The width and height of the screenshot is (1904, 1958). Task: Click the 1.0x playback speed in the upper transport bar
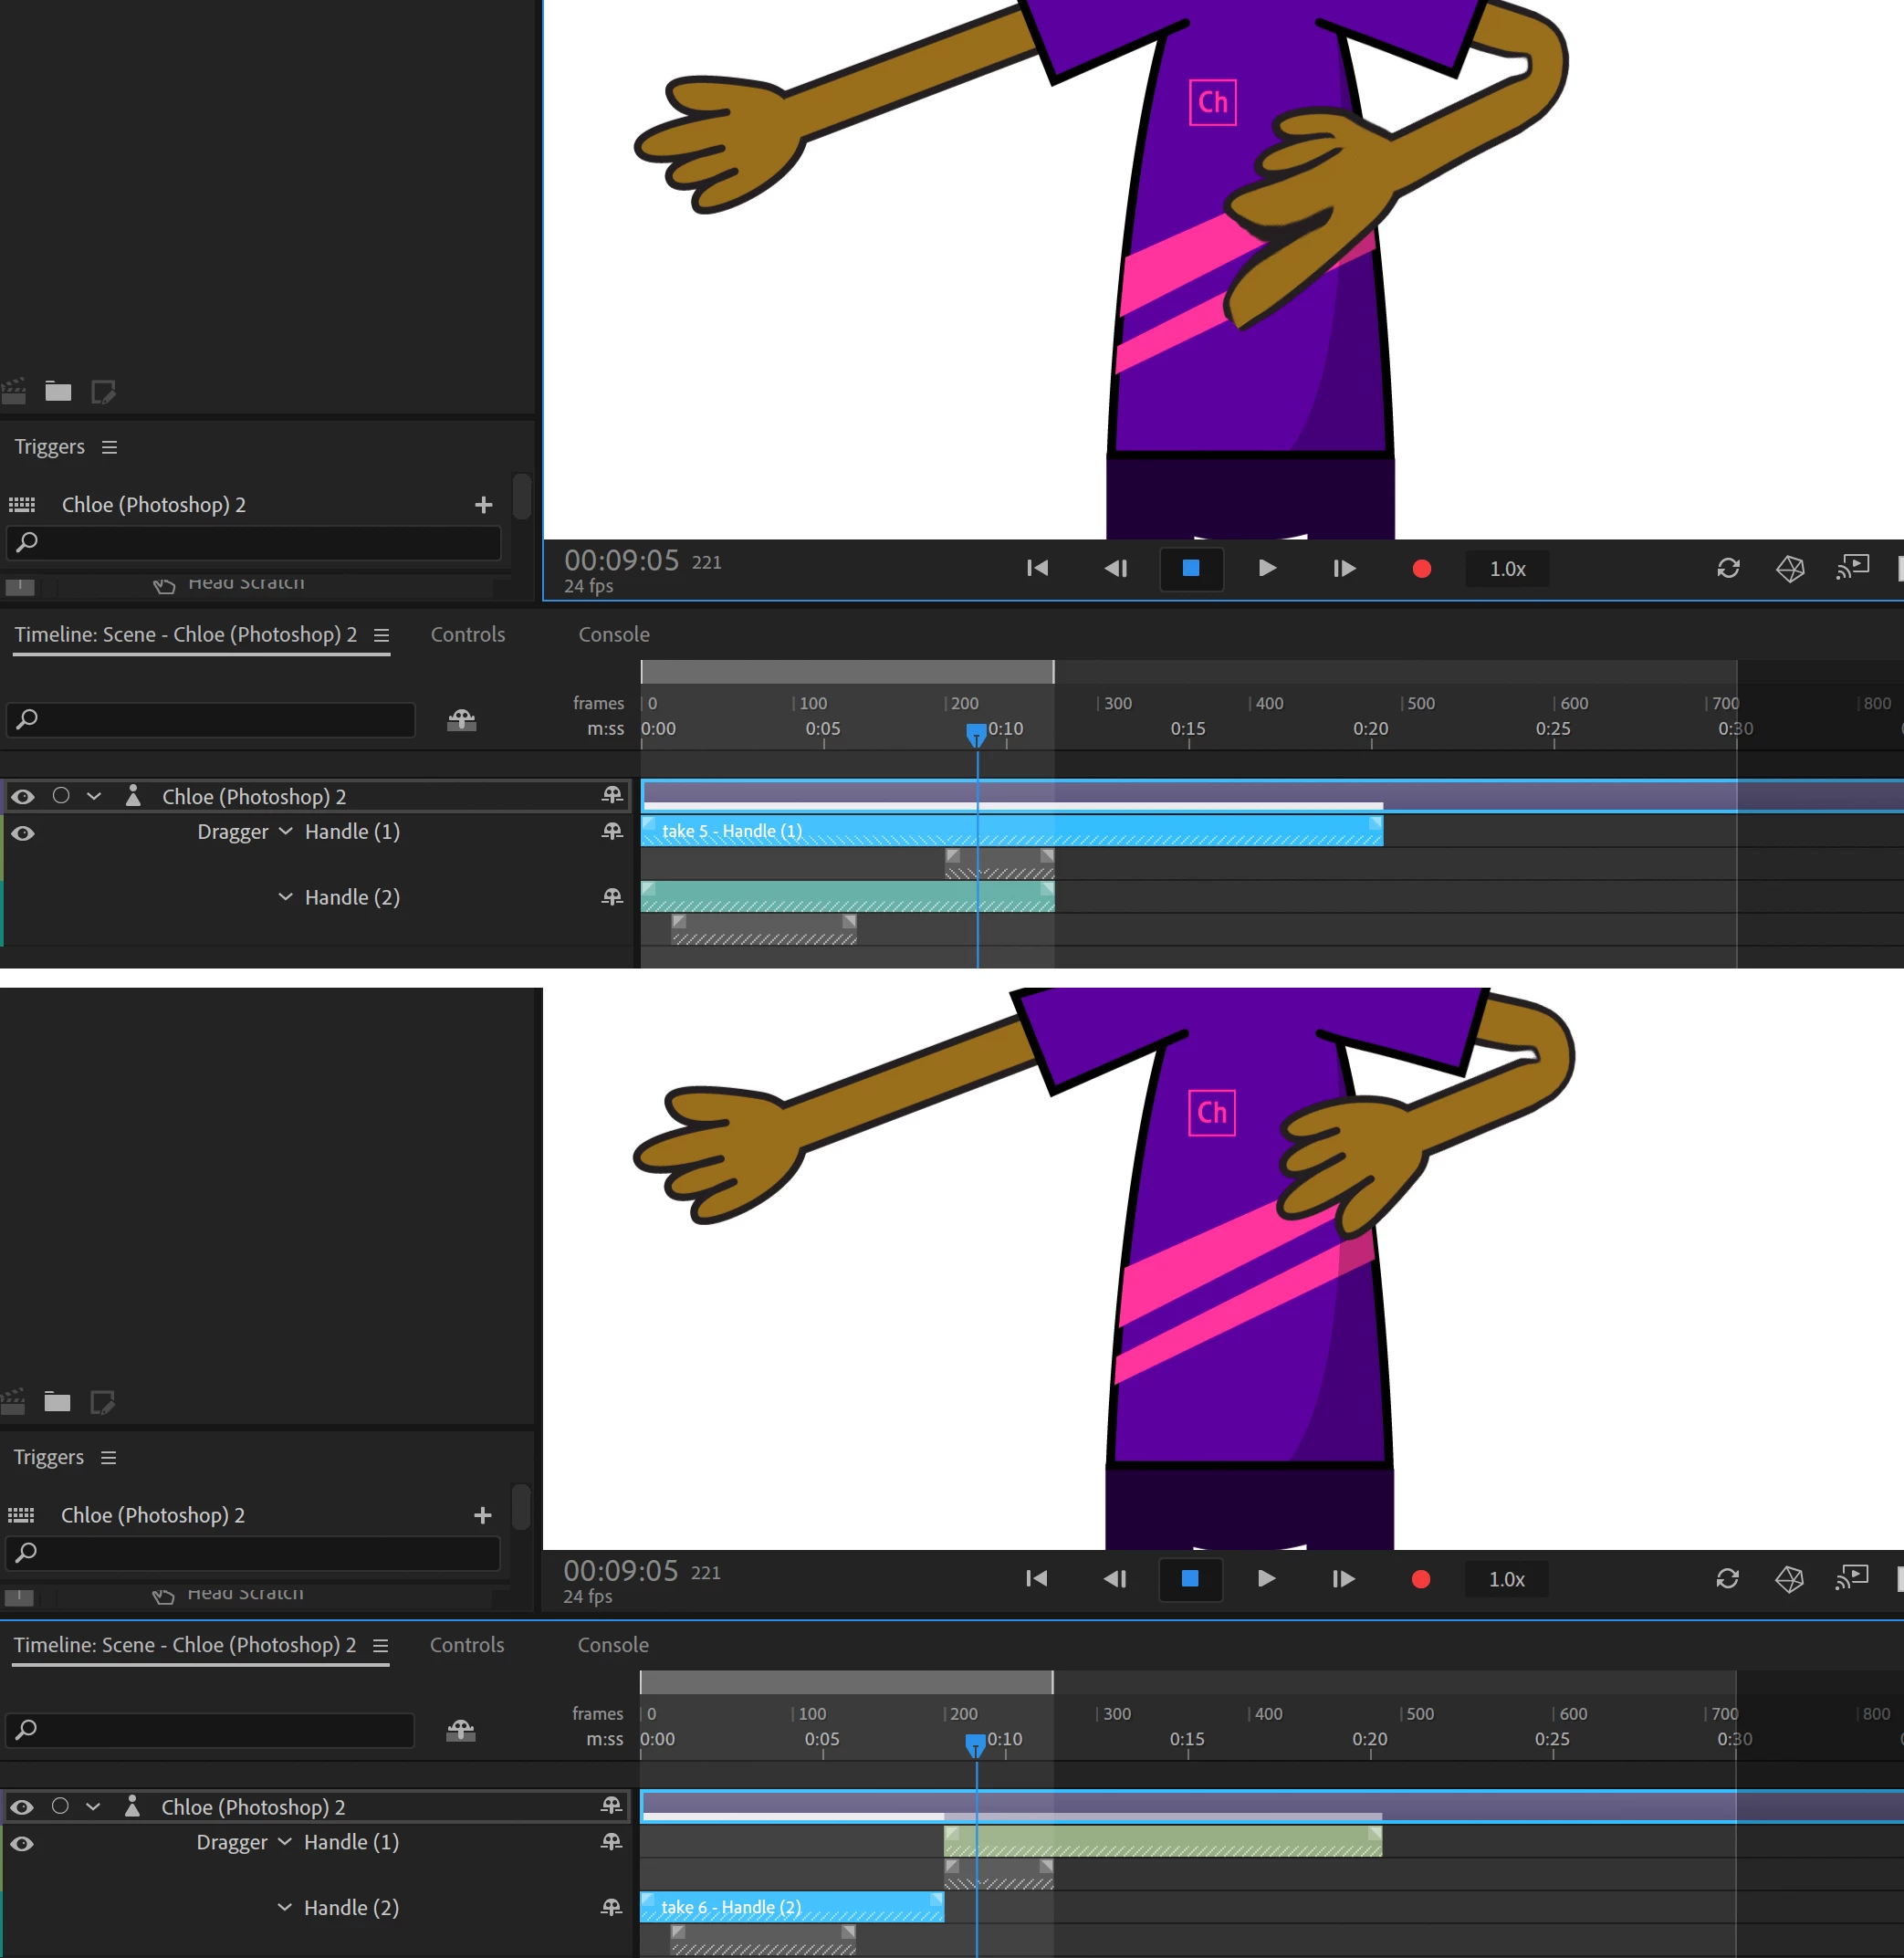[1507, 569]
